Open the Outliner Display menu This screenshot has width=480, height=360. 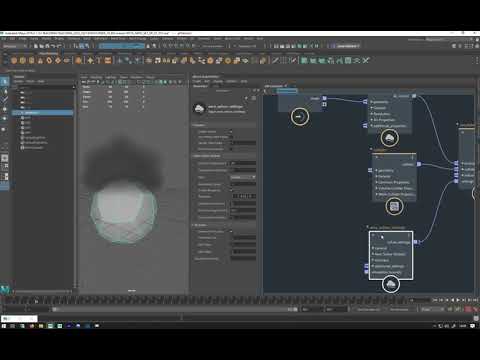pos(18,81)
